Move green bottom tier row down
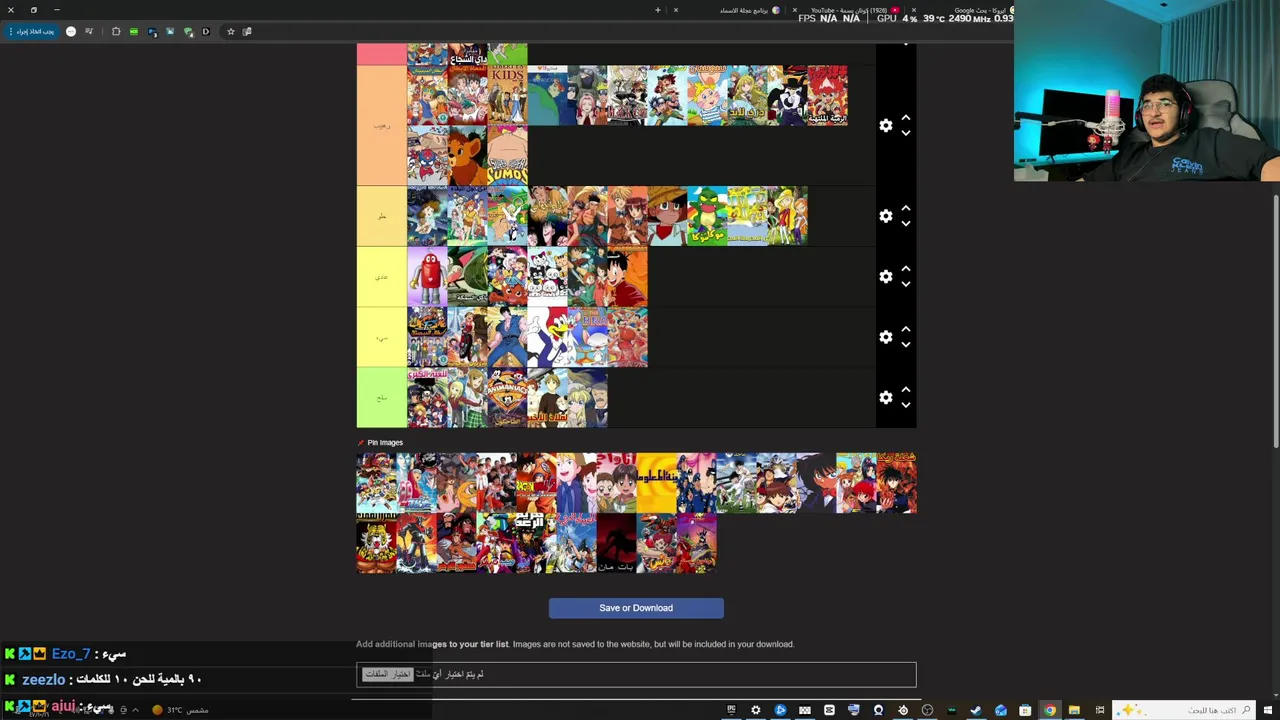The image size is (1280, 720). [x=906, y=405]
